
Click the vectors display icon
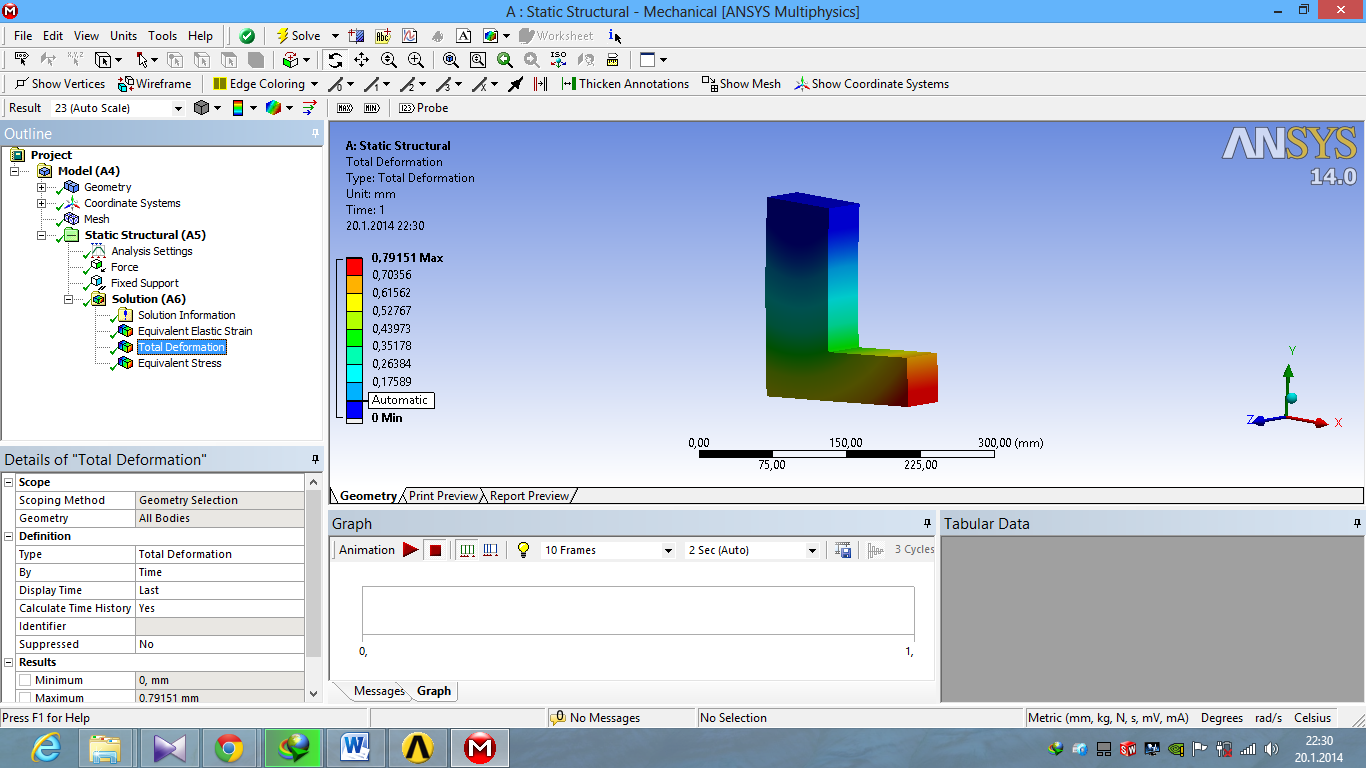309,108
